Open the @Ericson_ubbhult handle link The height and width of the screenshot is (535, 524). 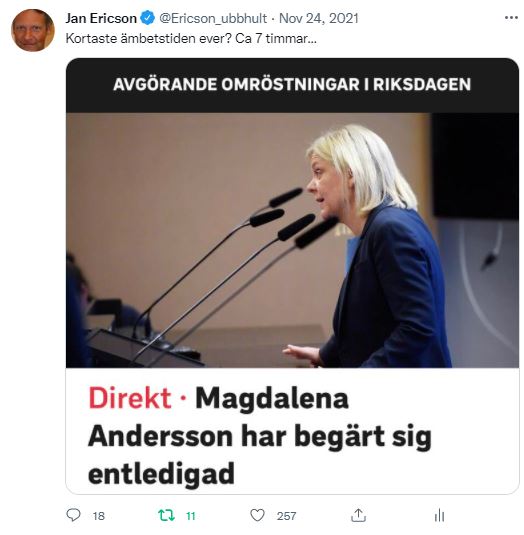[213, 18]
